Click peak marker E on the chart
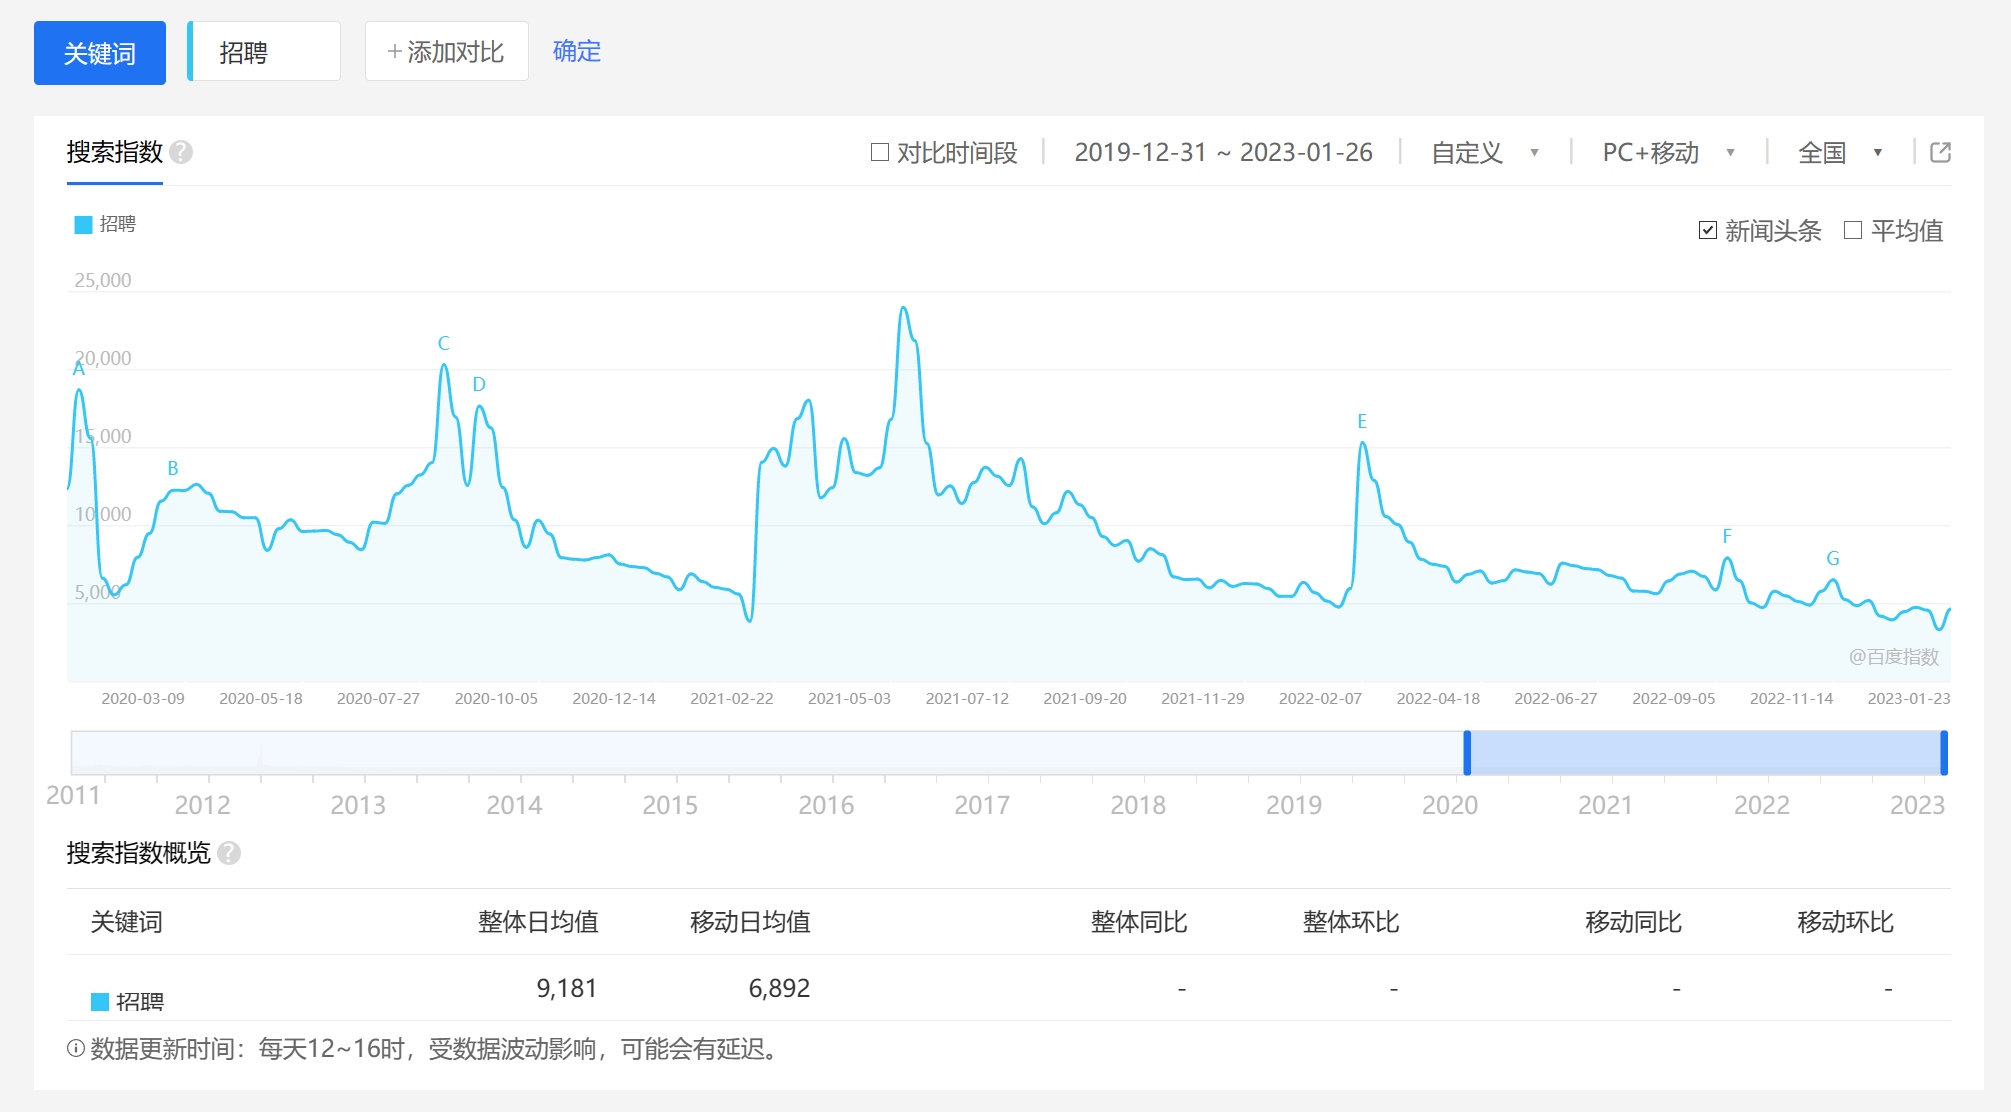The image size is (2011, 1112). point(1361,421)
